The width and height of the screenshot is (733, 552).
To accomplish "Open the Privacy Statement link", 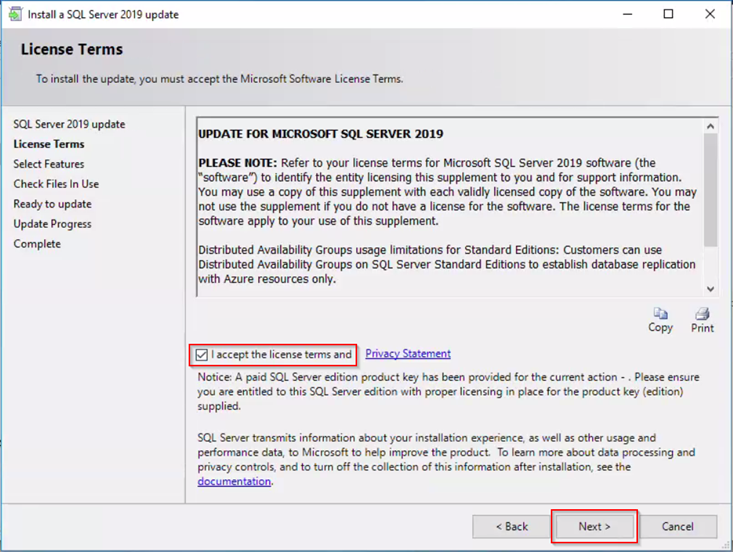I will [408, 354].
